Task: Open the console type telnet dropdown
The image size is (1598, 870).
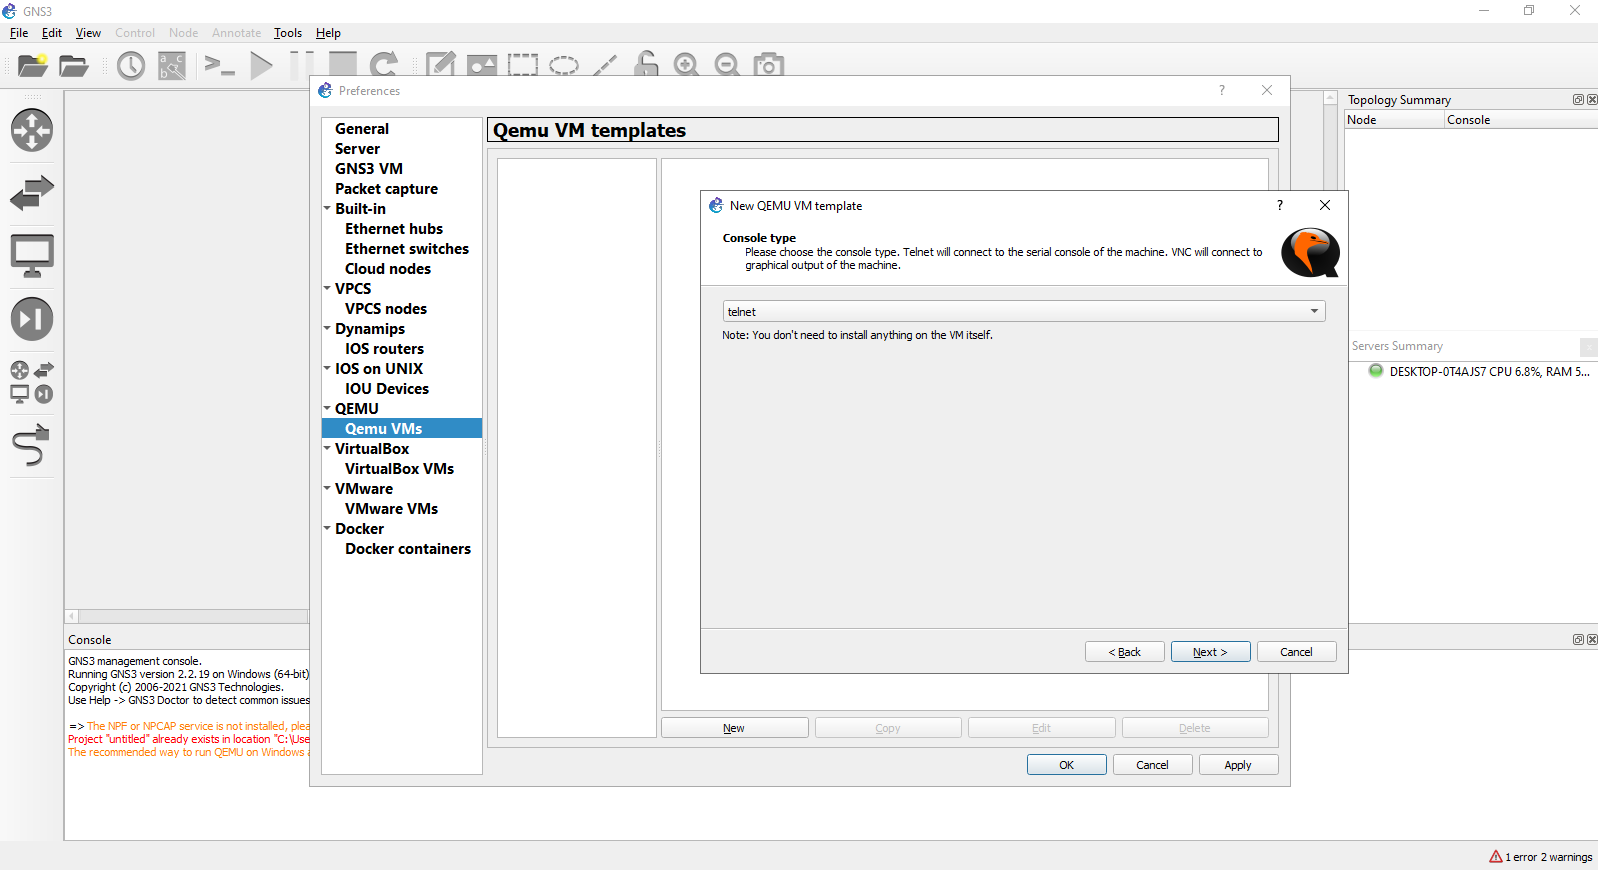Action: tap(1024, 312)
